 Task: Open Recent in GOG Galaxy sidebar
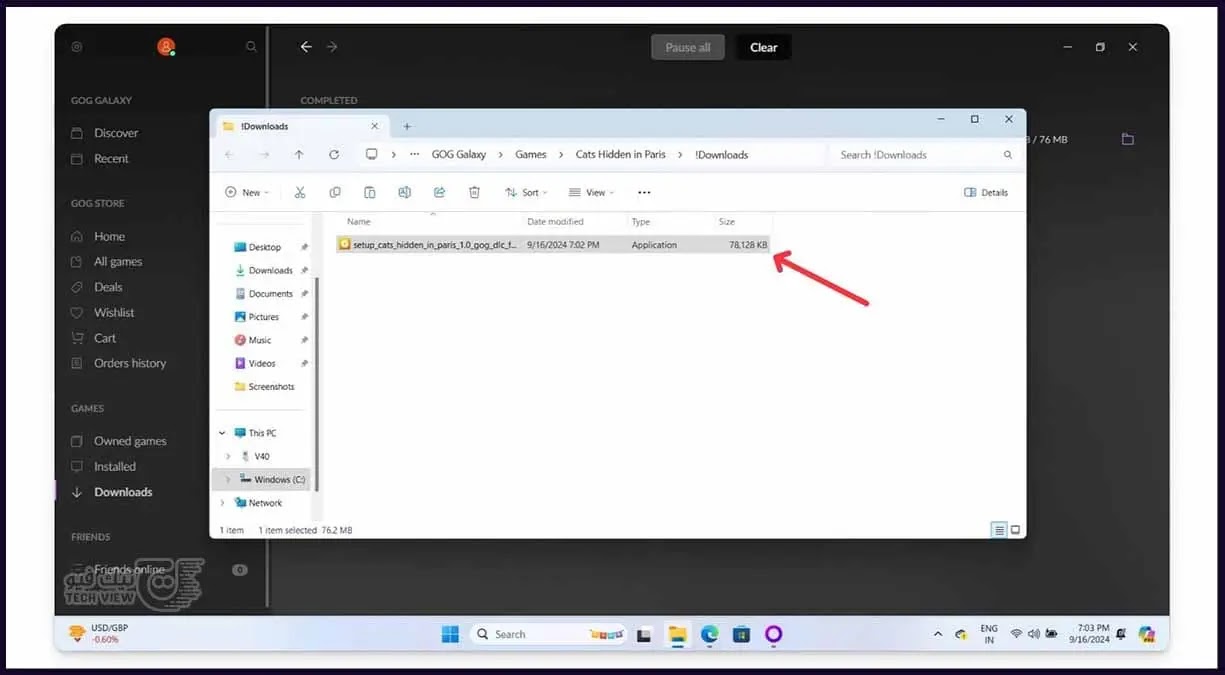coord(111,159)
